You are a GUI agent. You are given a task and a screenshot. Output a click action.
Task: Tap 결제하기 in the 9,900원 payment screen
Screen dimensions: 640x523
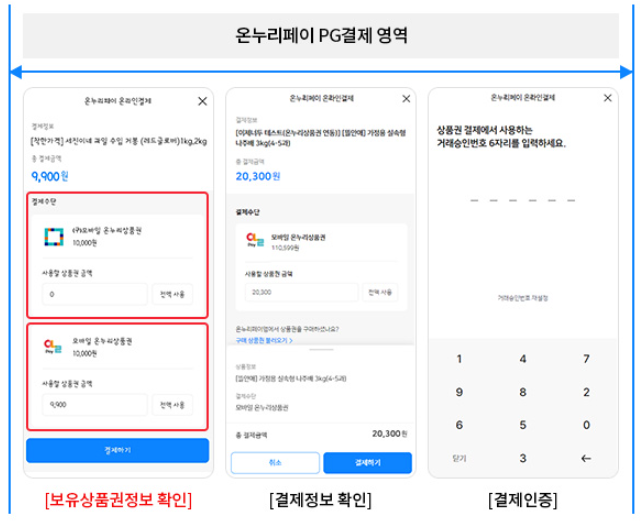118,450
